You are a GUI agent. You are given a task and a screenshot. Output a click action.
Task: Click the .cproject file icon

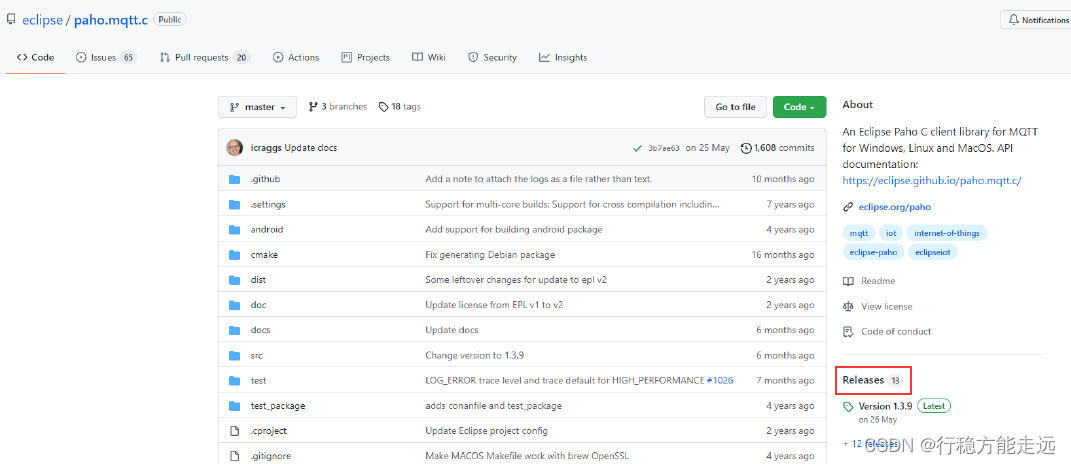(235, 431)
